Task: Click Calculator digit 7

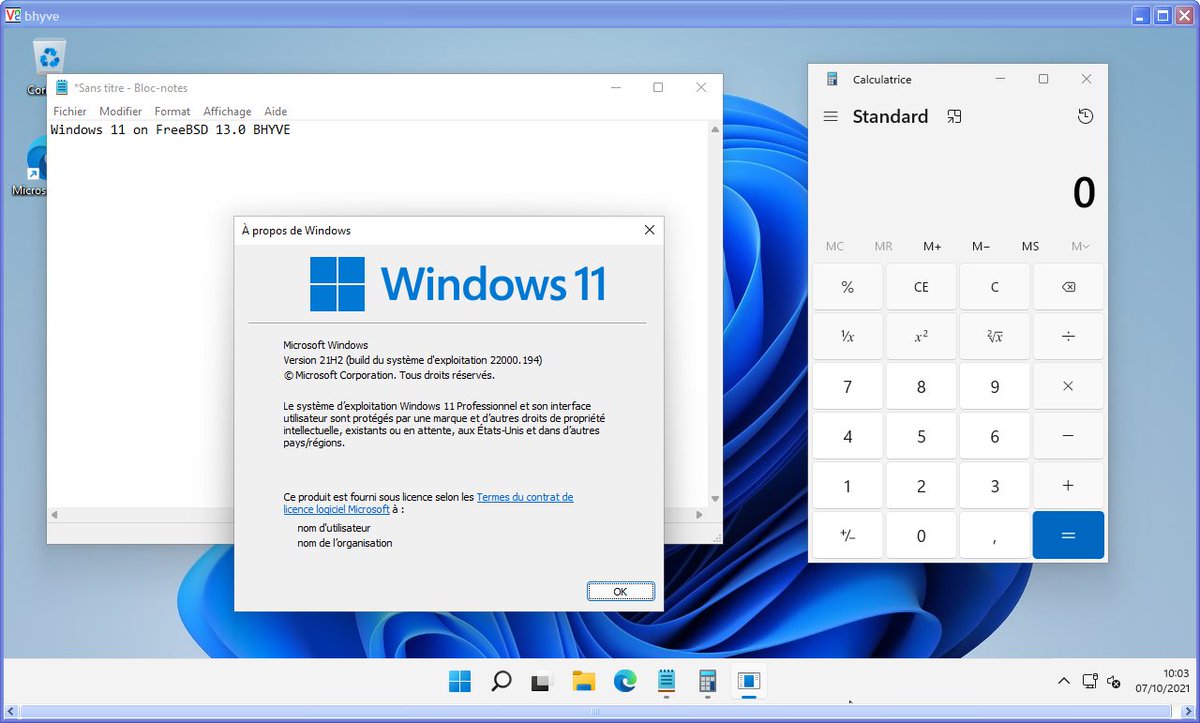Action: [848, 386]
